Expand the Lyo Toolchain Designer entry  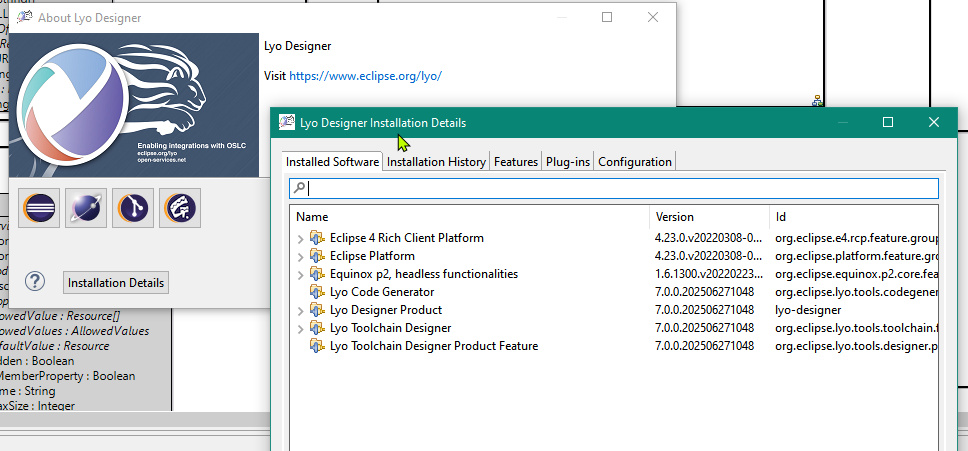(x=301, y=328)
